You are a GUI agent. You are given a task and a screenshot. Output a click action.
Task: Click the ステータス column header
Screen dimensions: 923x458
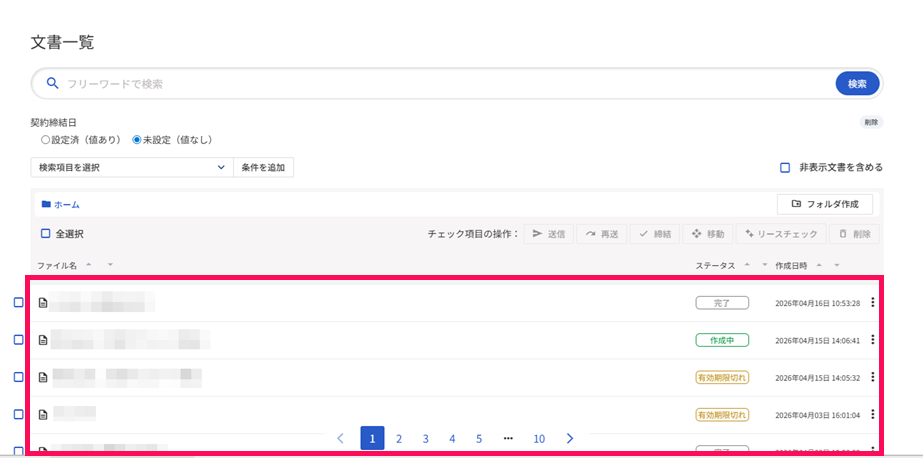715,265
